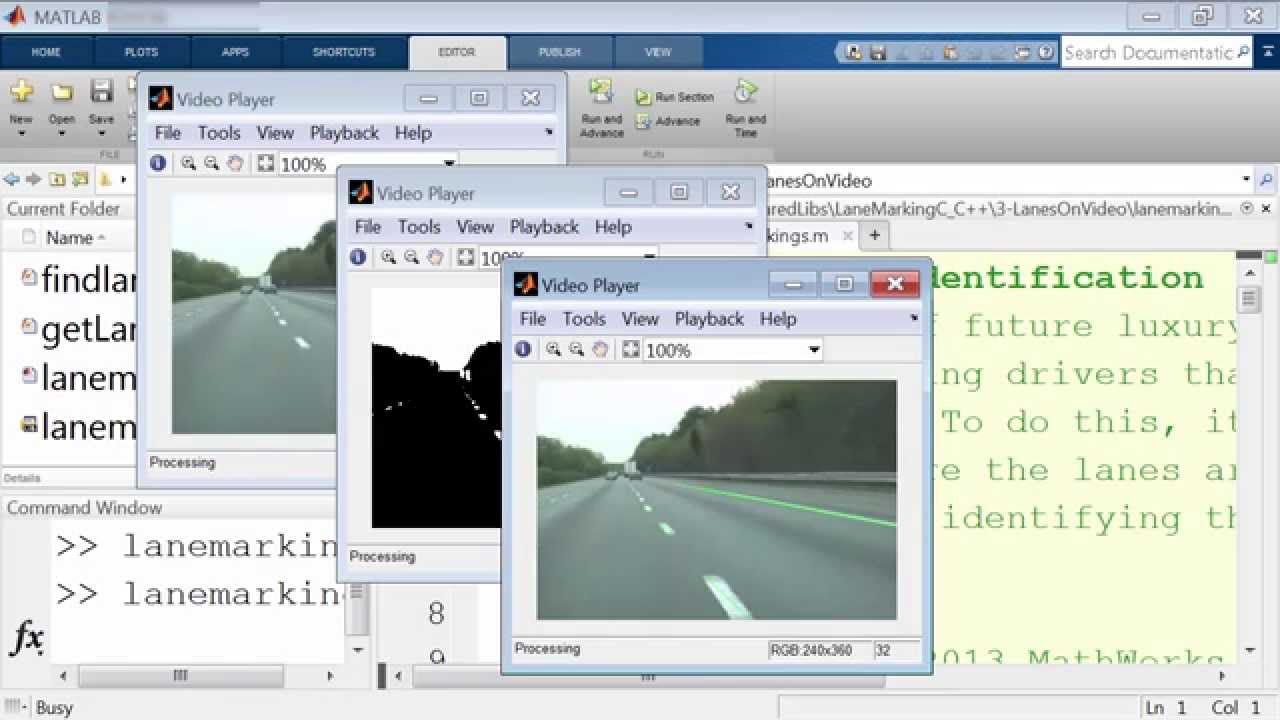The image size is (1280, 720).
Task: Click Run Section in the ribbon
Action: pyautogui.click(x=675, y=97)
